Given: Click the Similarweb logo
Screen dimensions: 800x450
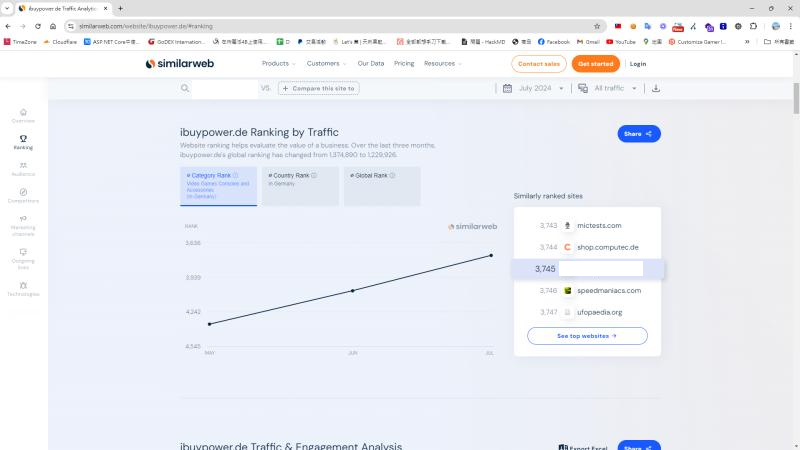Looking at the screenshot, I should [x=179, y=63].
